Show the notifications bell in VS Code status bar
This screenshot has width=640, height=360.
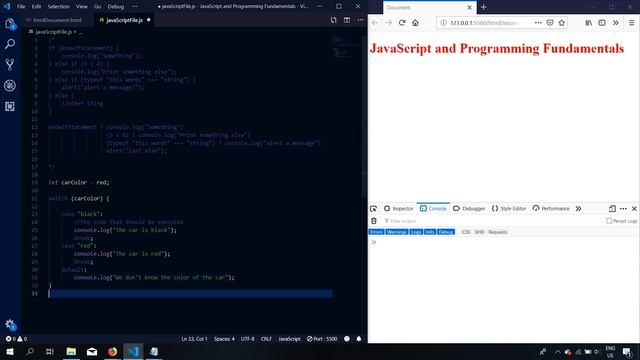[359, 339]
